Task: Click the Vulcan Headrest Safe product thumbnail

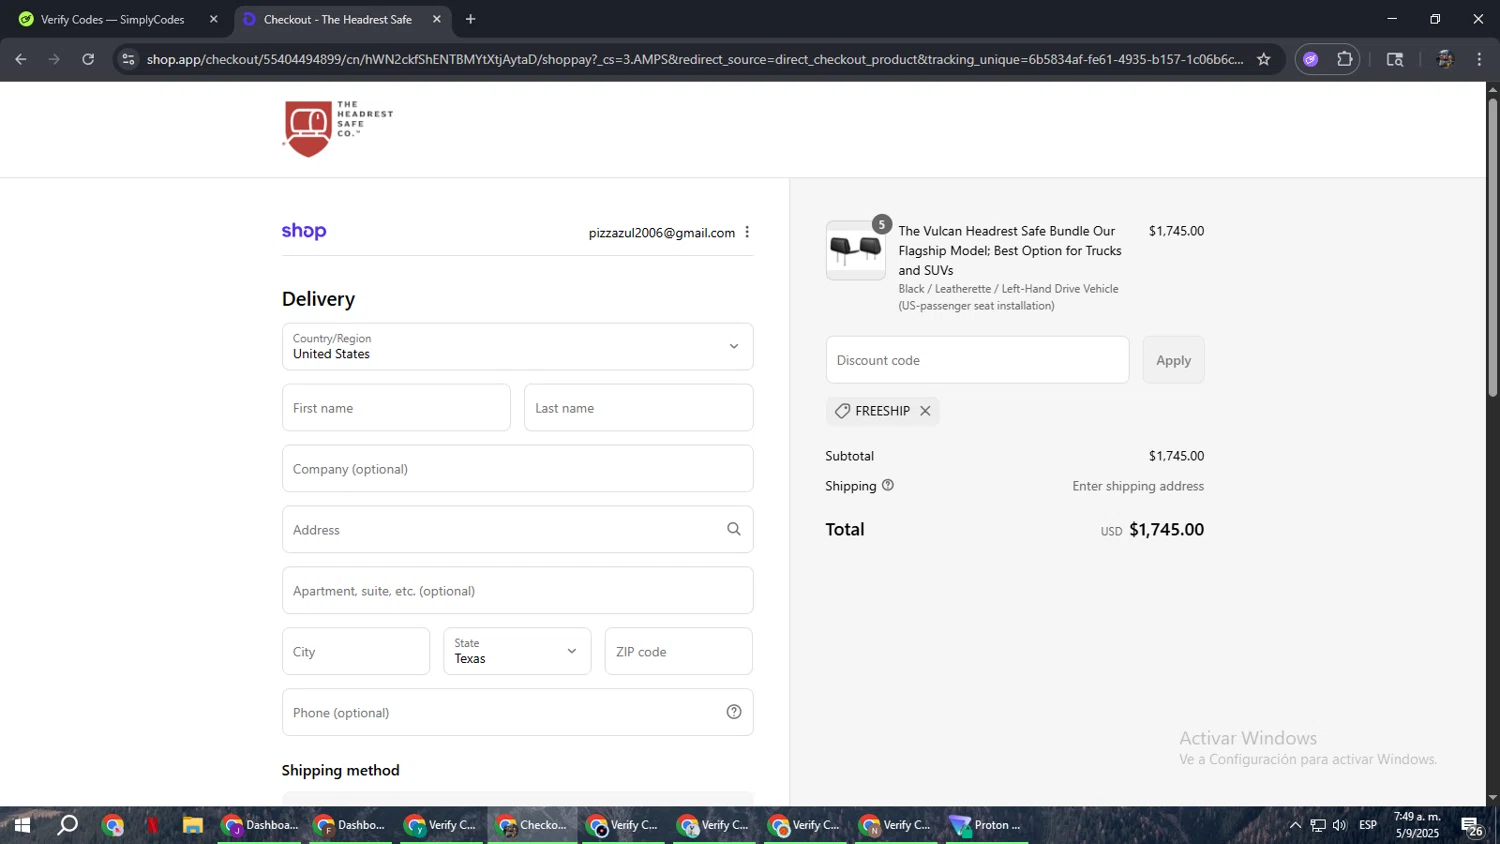Action: tap(855, 250)
